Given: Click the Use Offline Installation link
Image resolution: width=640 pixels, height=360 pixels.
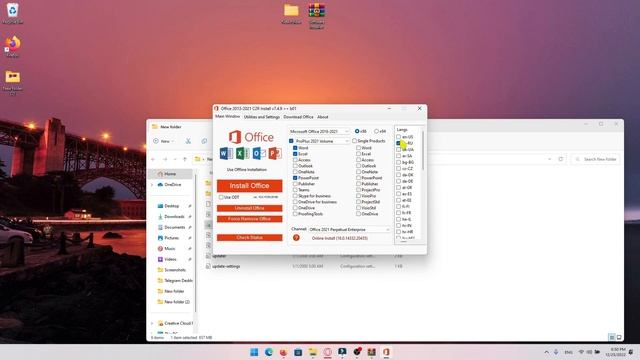Looking at the screenshot, I should coord(247,169).
